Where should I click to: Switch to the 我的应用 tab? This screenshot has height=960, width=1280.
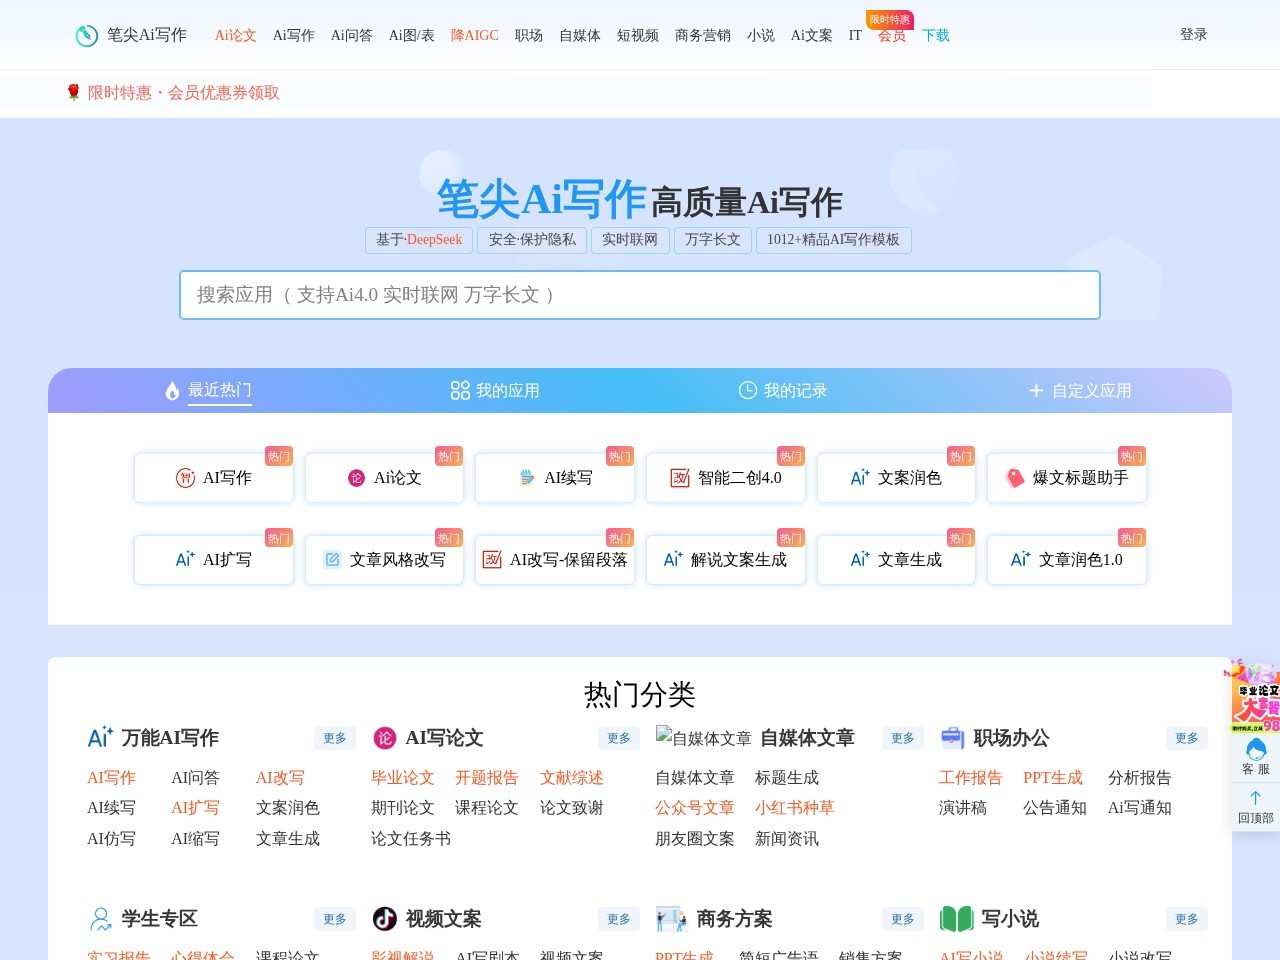[495, 391]
